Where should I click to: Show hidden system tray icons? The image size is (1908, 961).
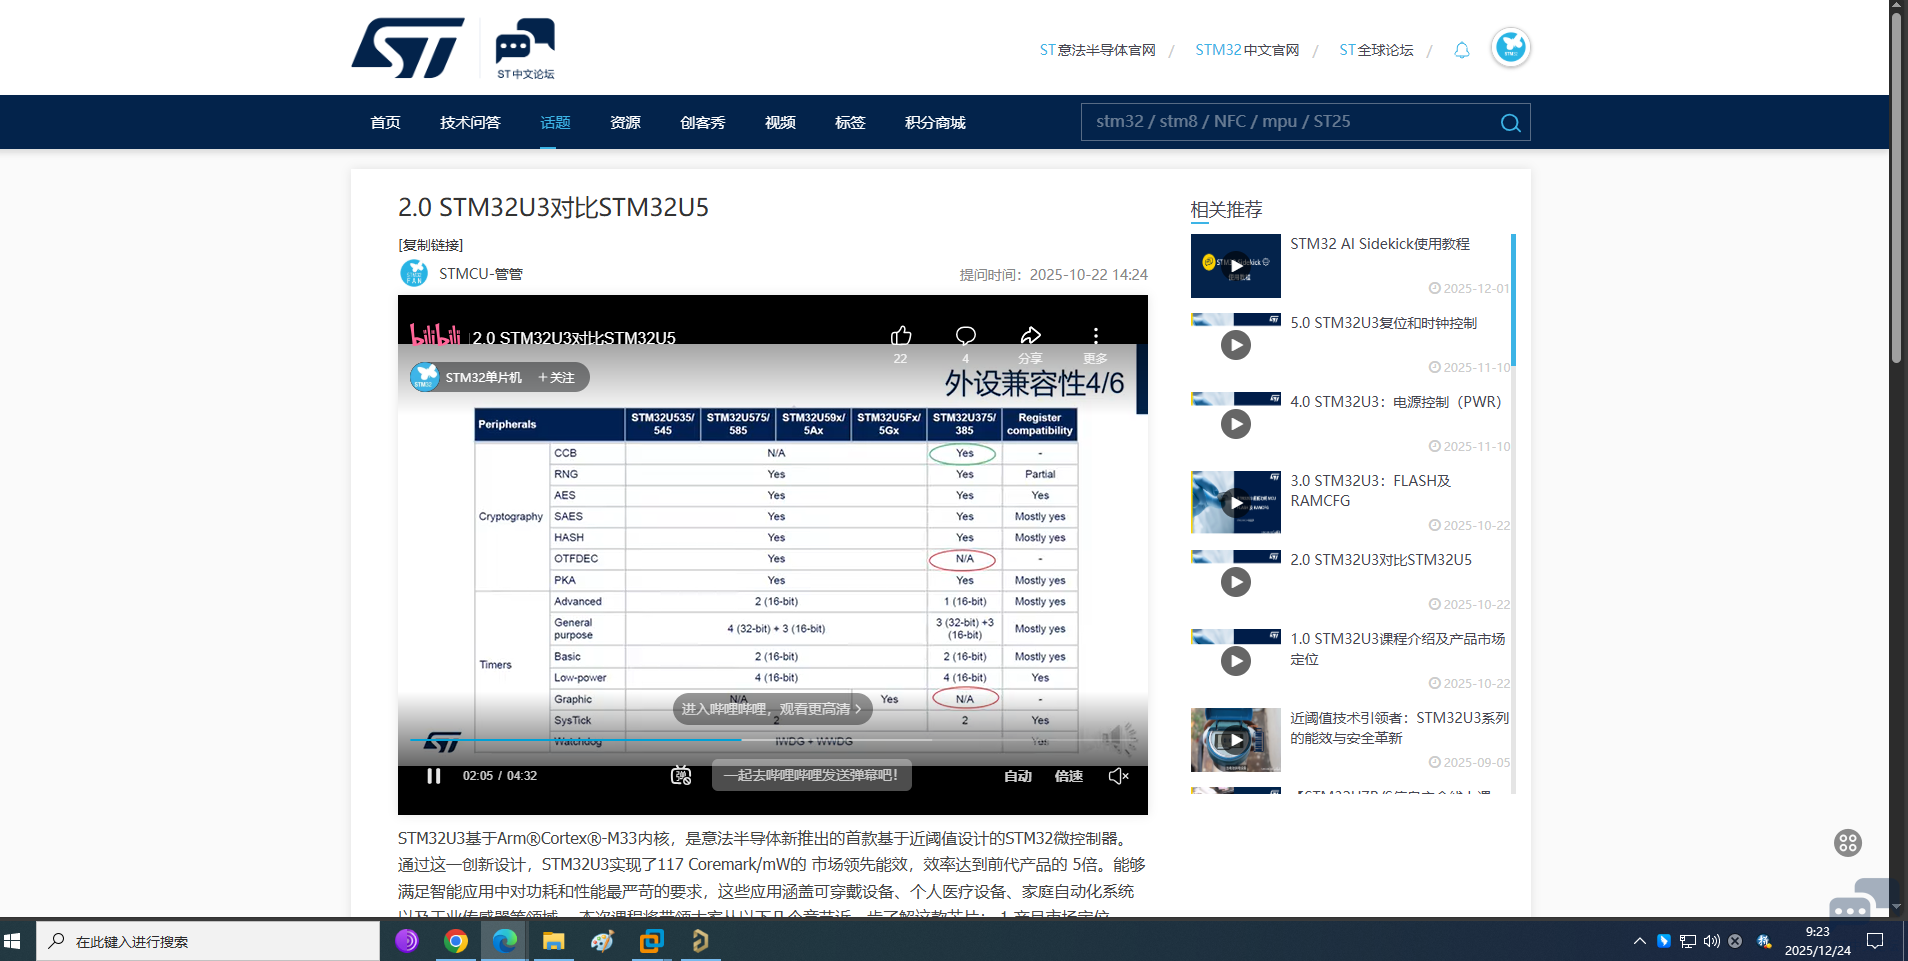pyautogui.click(x=1639, y=941)
